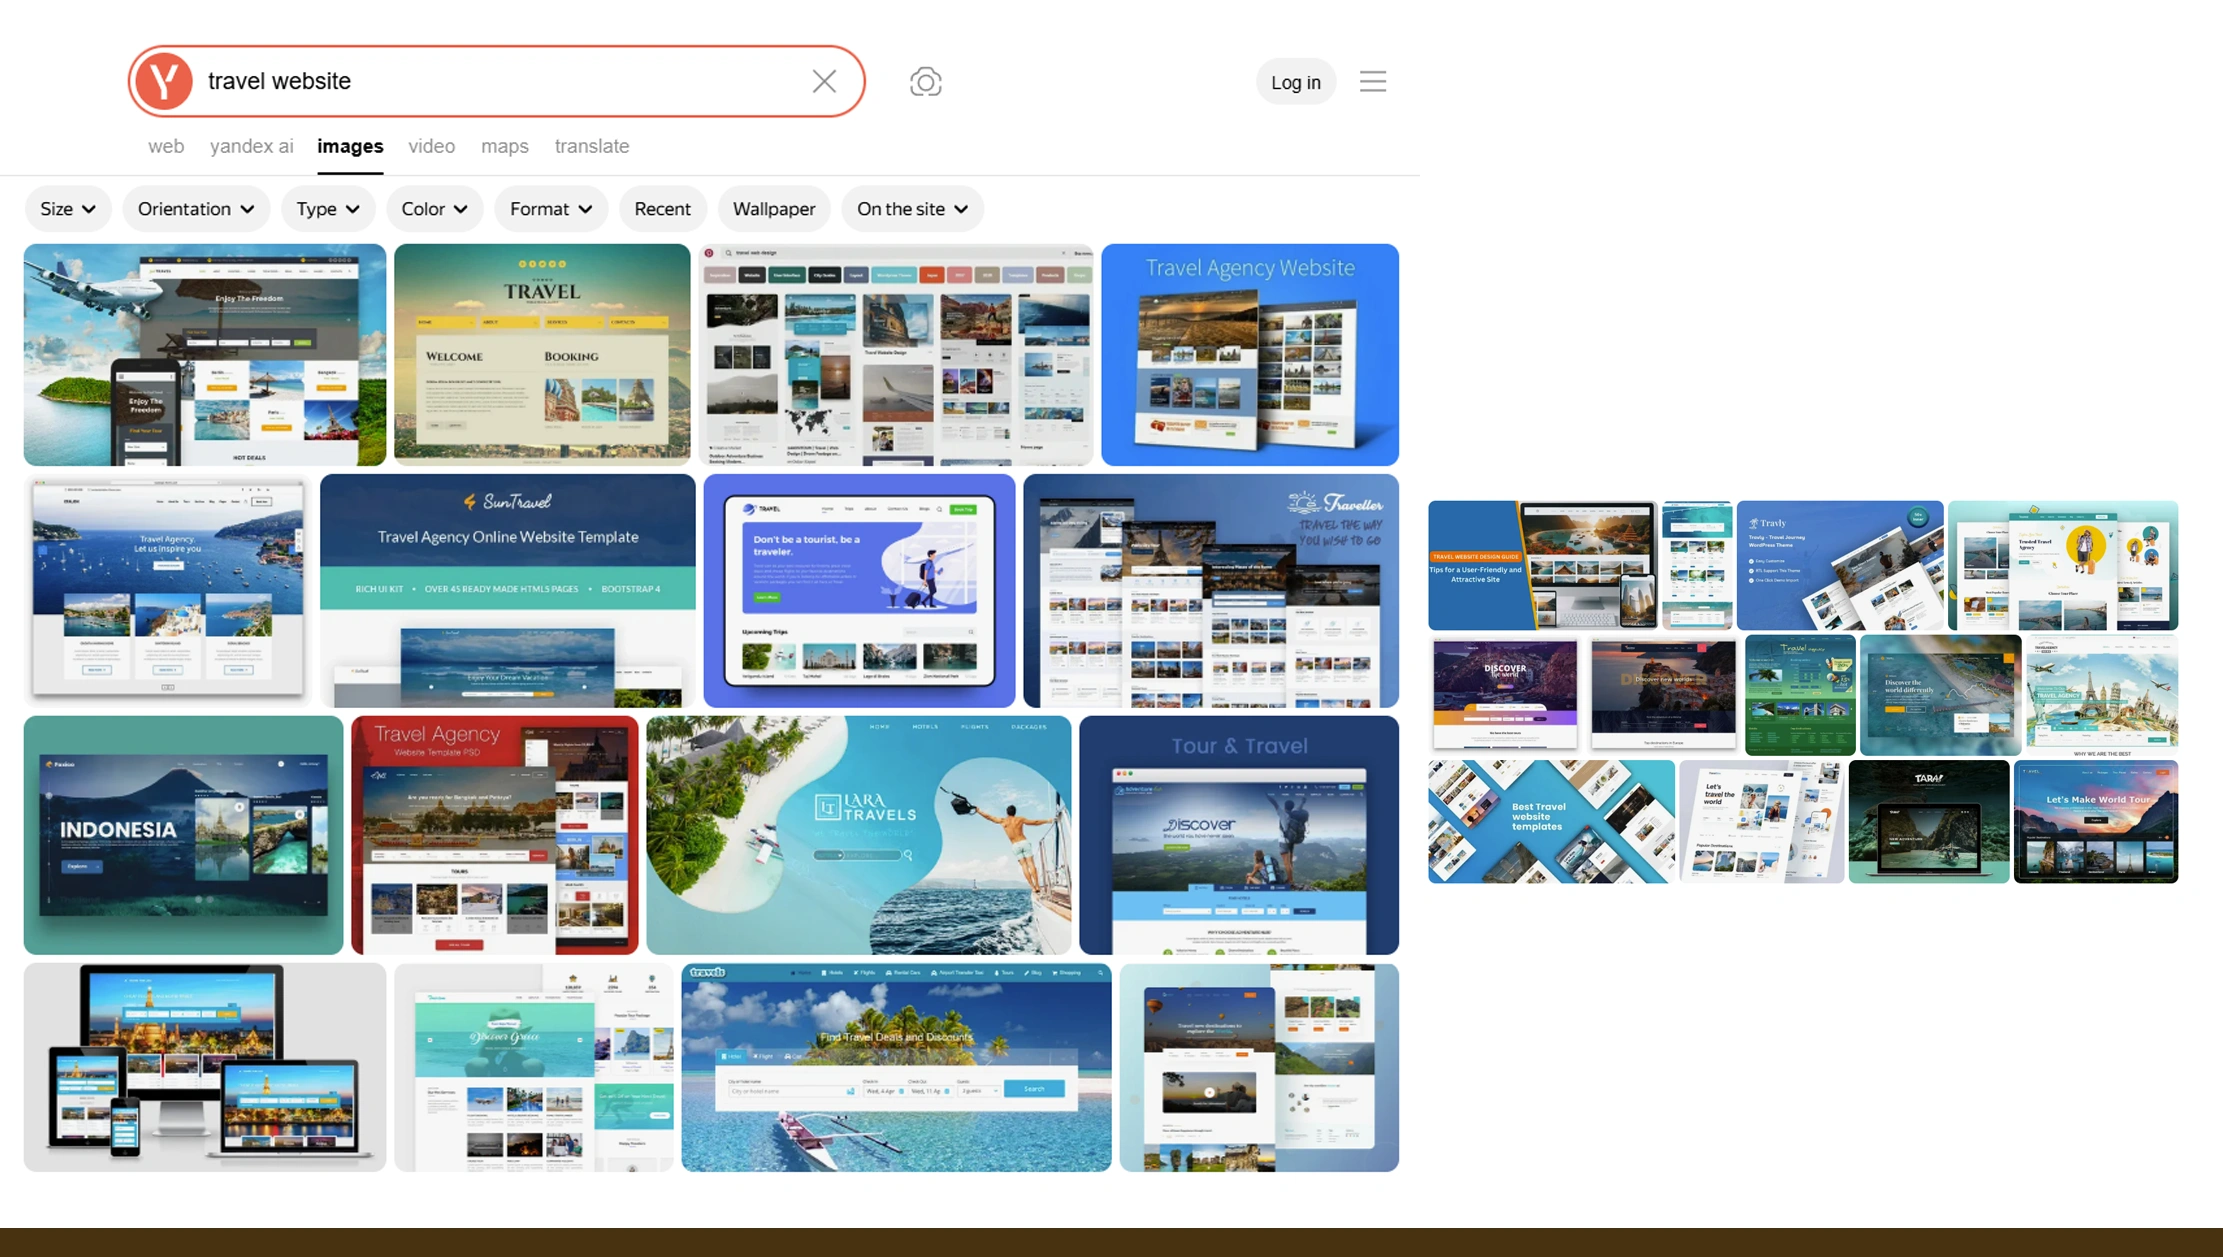2223x1257 pixels.
Task: Click the Yandex logo icon
Action: pos(164,81)
